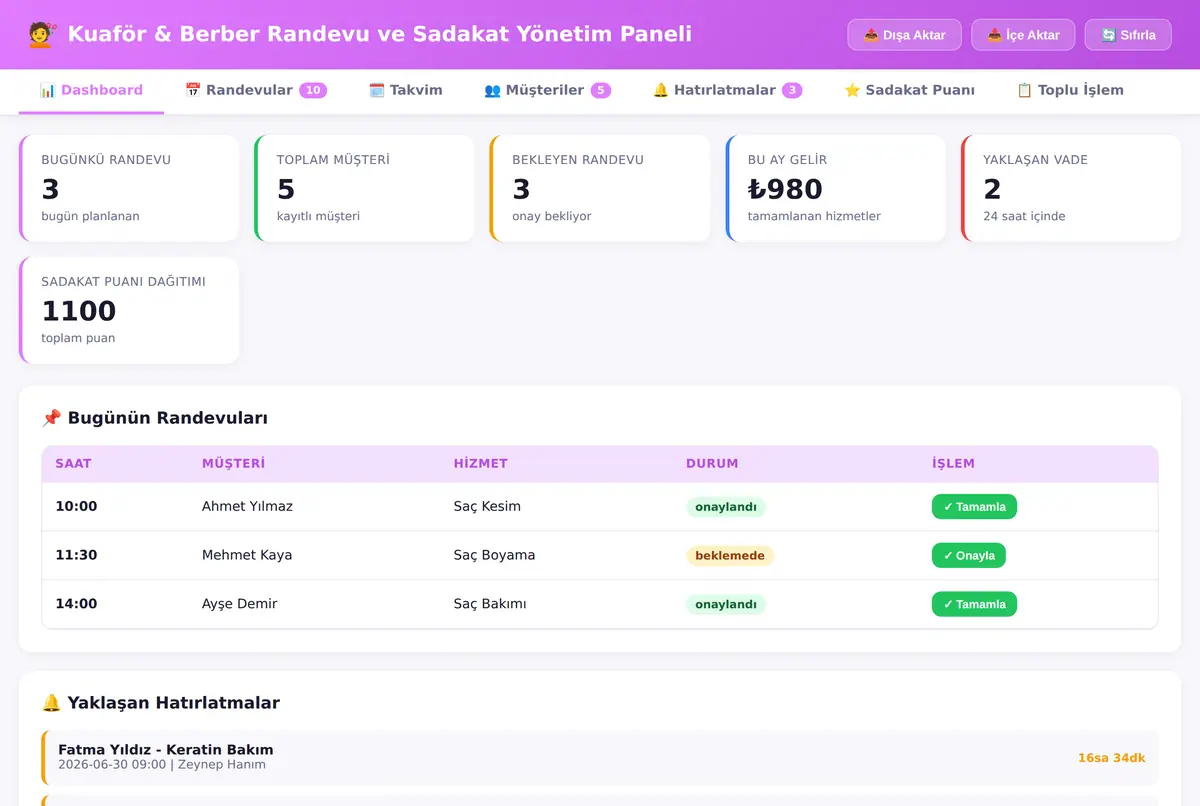This screenshot has height=806, width=1200.
Task: Select the 11:30 time cell
Action: (76, 555)
